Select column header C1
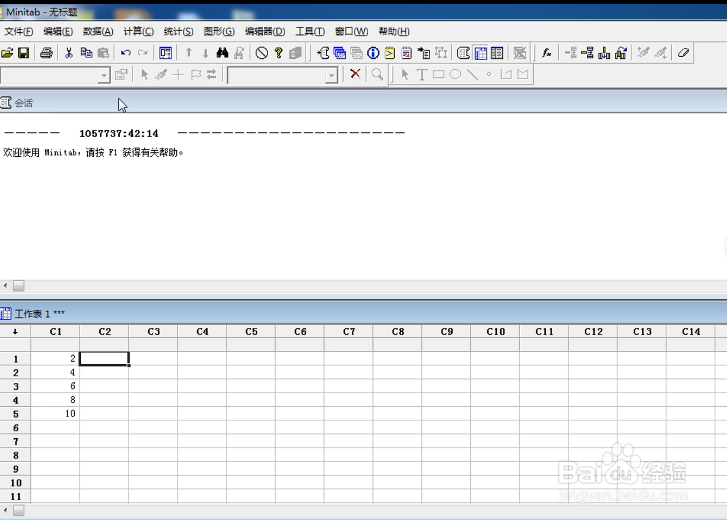 click(x=55, y=331)
